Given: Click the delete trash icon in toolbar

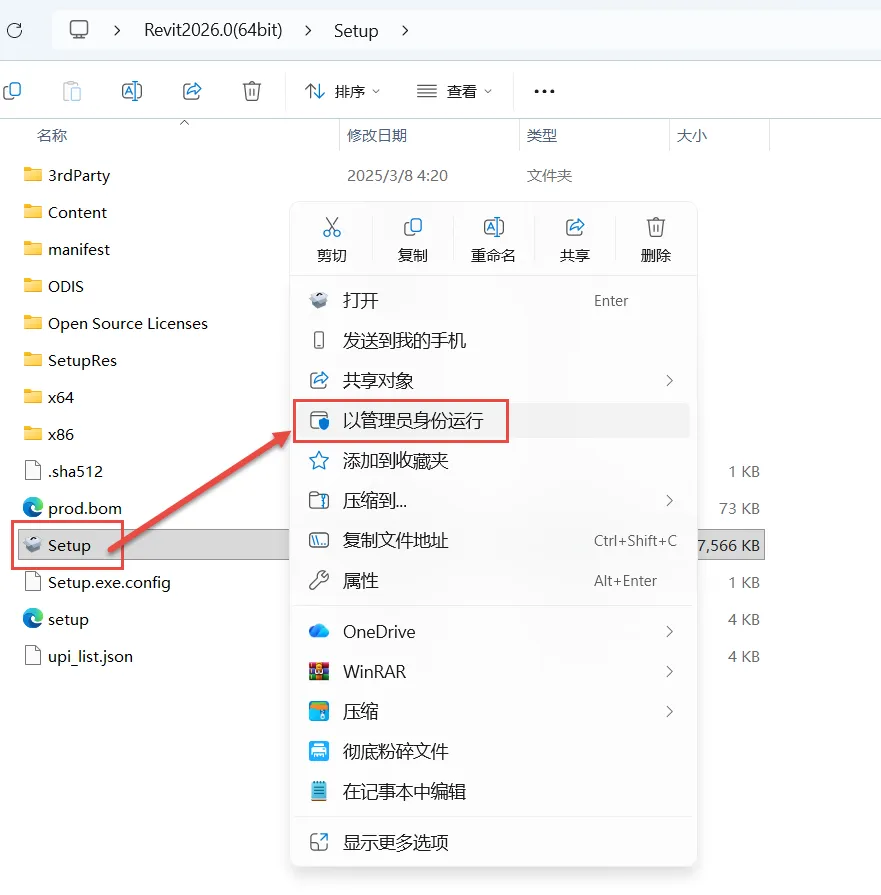Looking at the screenshot, I should click(252, 91).
